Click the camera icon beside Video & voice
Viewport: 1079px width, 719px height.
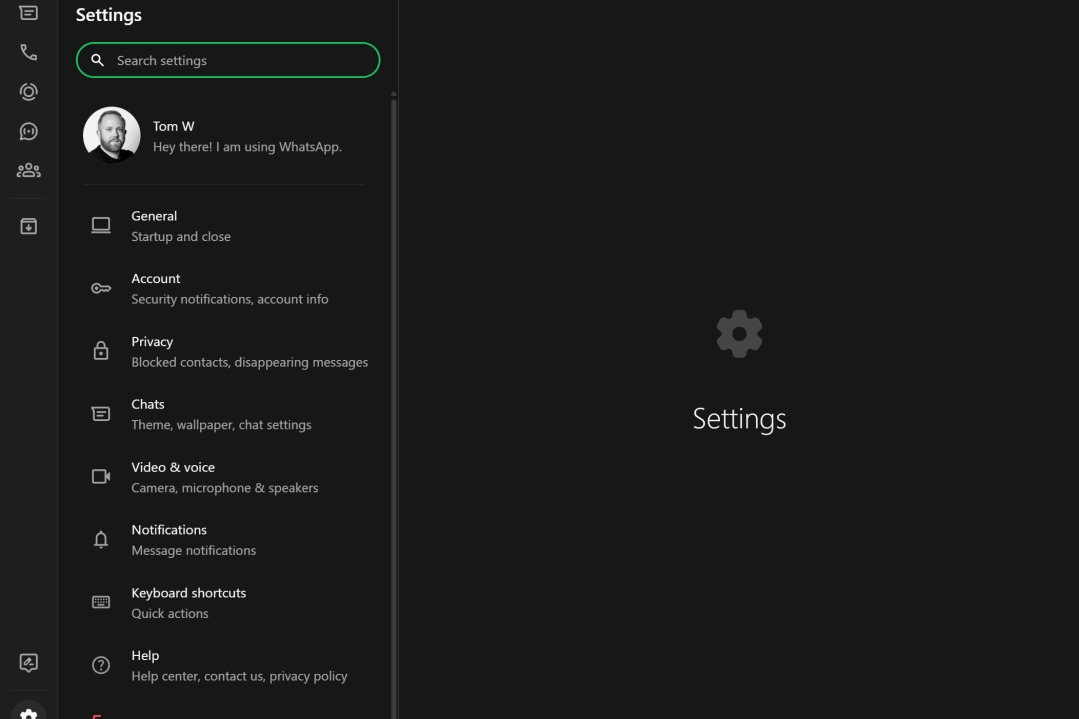coord(101,477)
